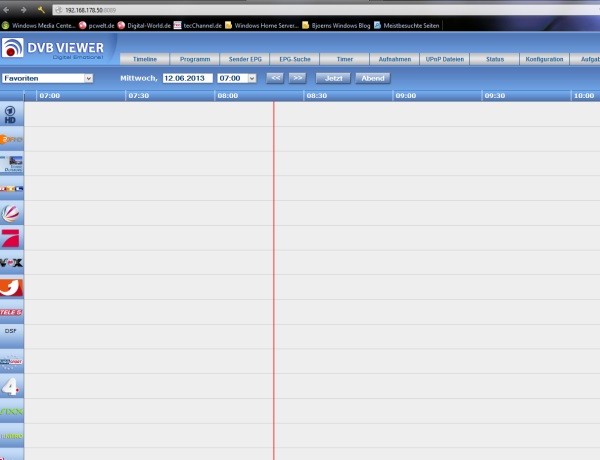The height and width of the screenshot is (460, 600).
Task: Open the UPnP Dateien tab
Action: tap(445, 59)
